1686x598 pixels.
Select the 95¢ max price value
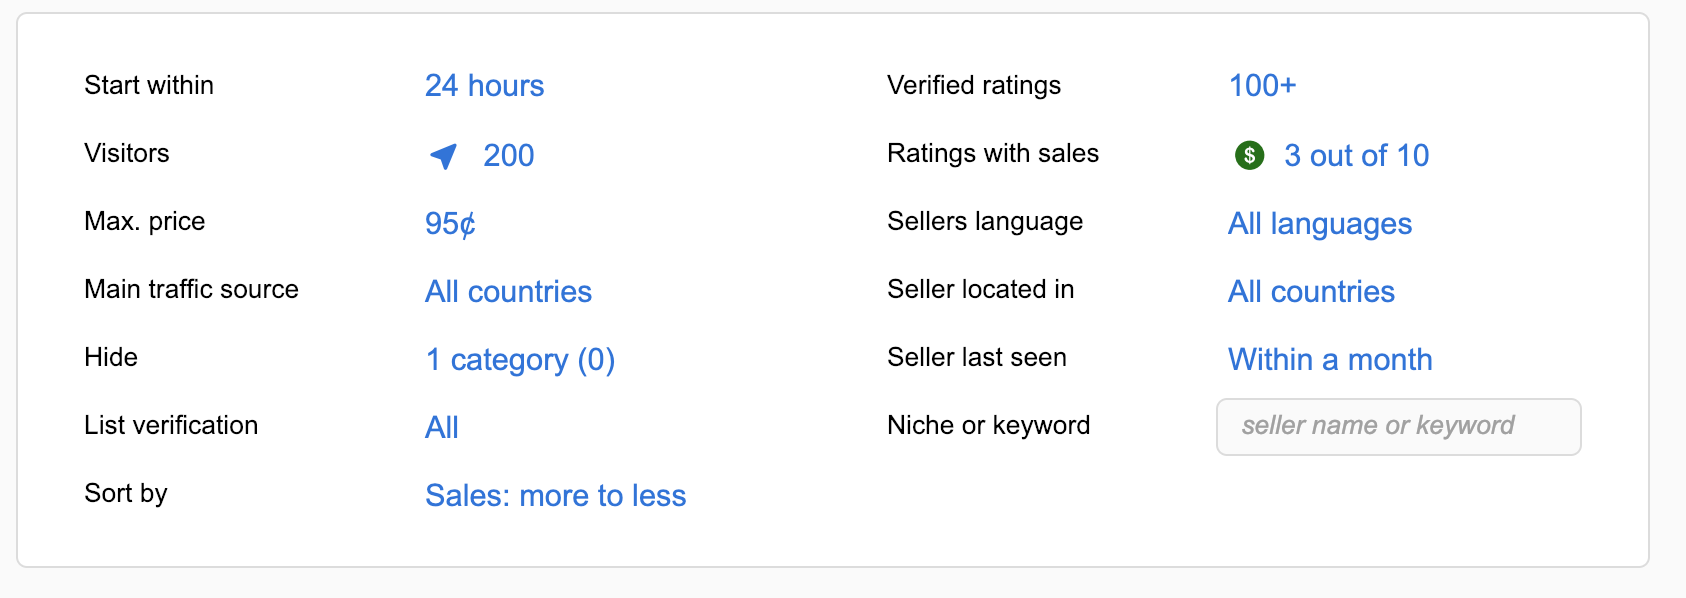(450, 223)
